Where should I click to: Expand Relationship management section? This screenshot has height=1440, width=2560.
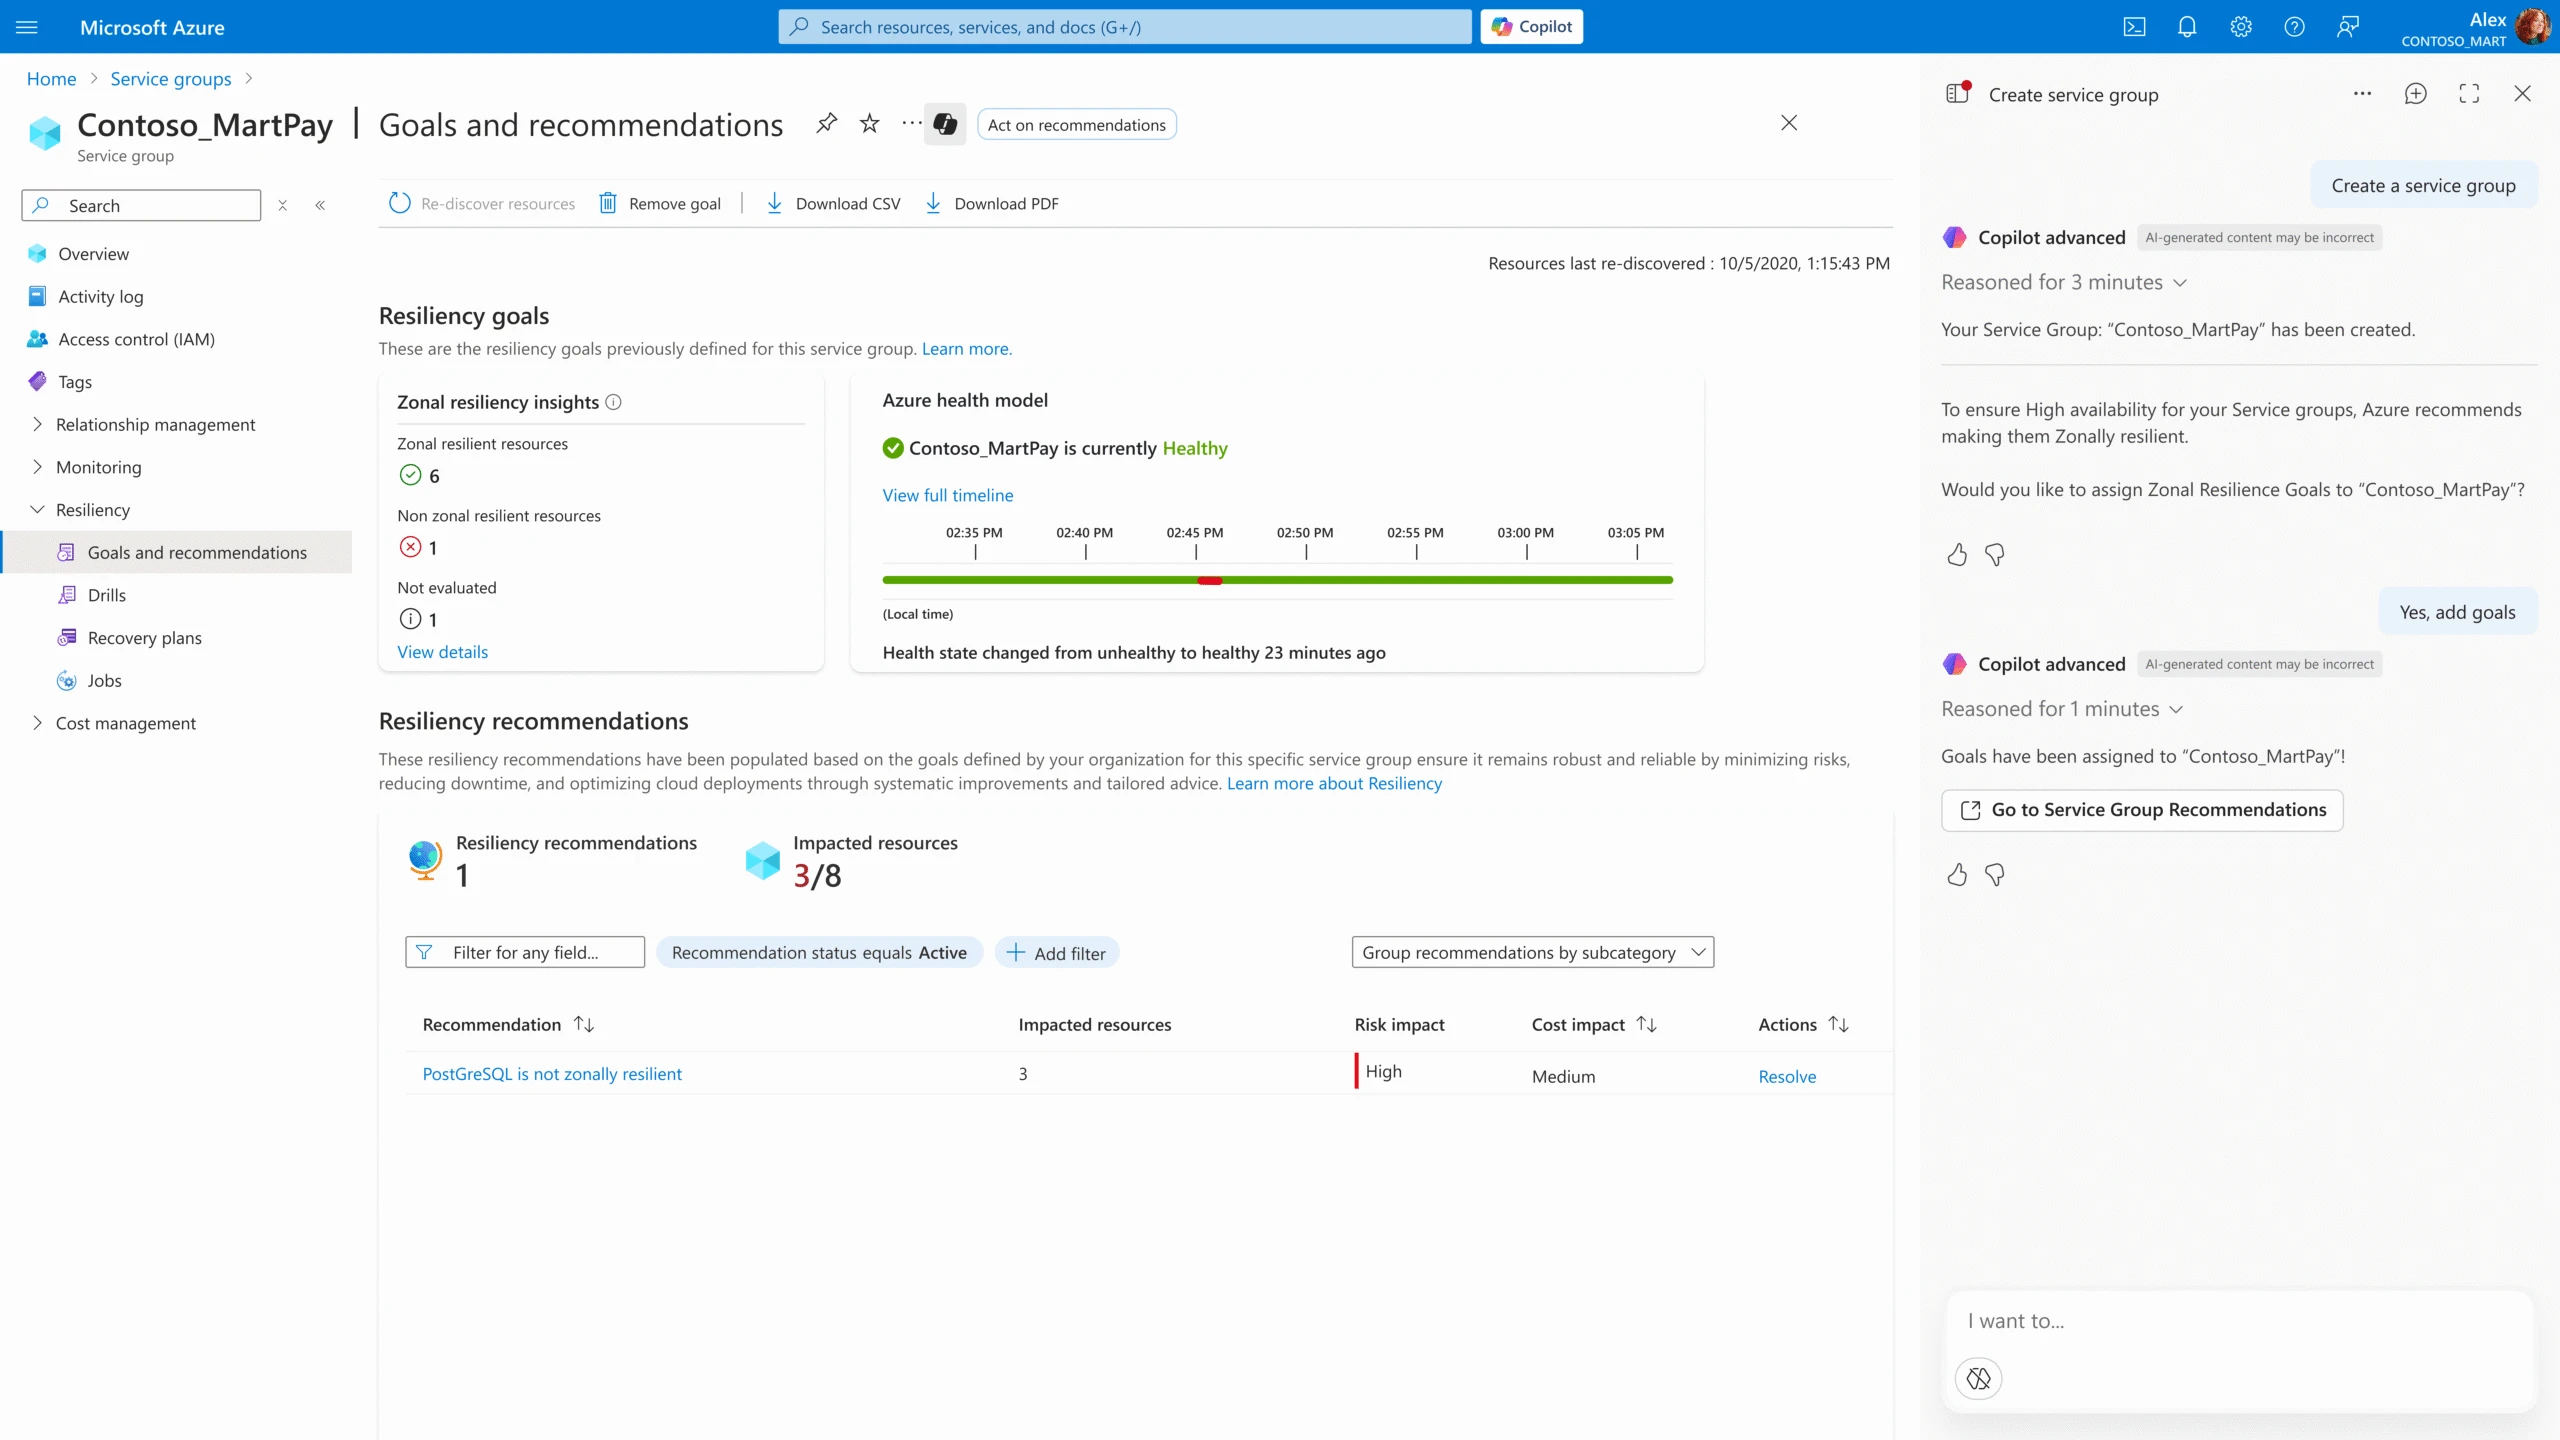pyautogui.click(x=38, y=424)
